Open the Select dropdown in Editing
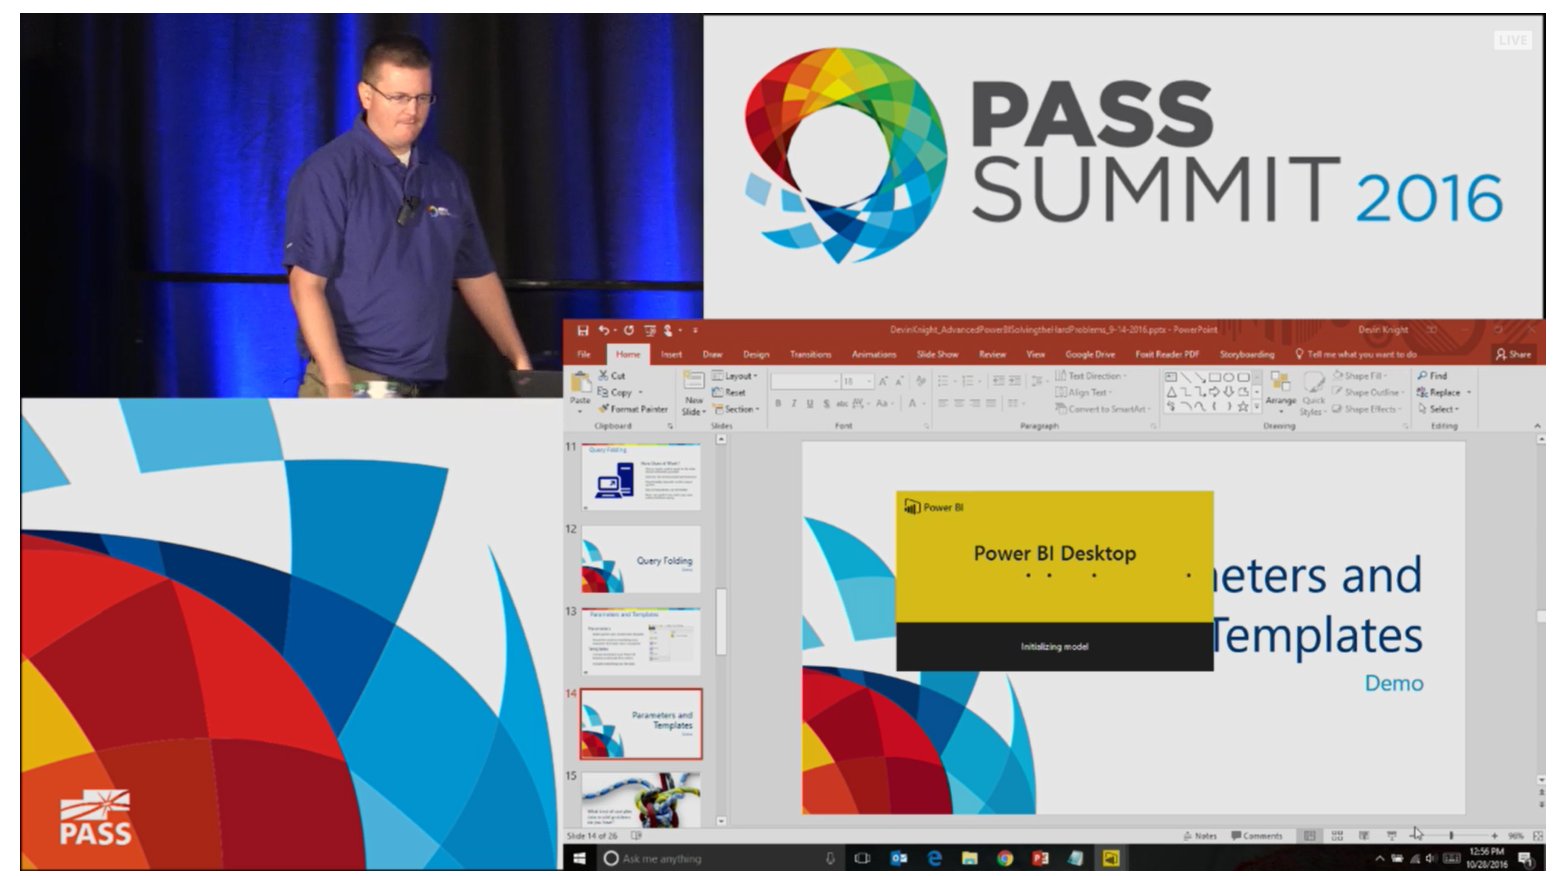This screenshot has width=1567, height=876. pyautogui.click(x=1438, y=408)
